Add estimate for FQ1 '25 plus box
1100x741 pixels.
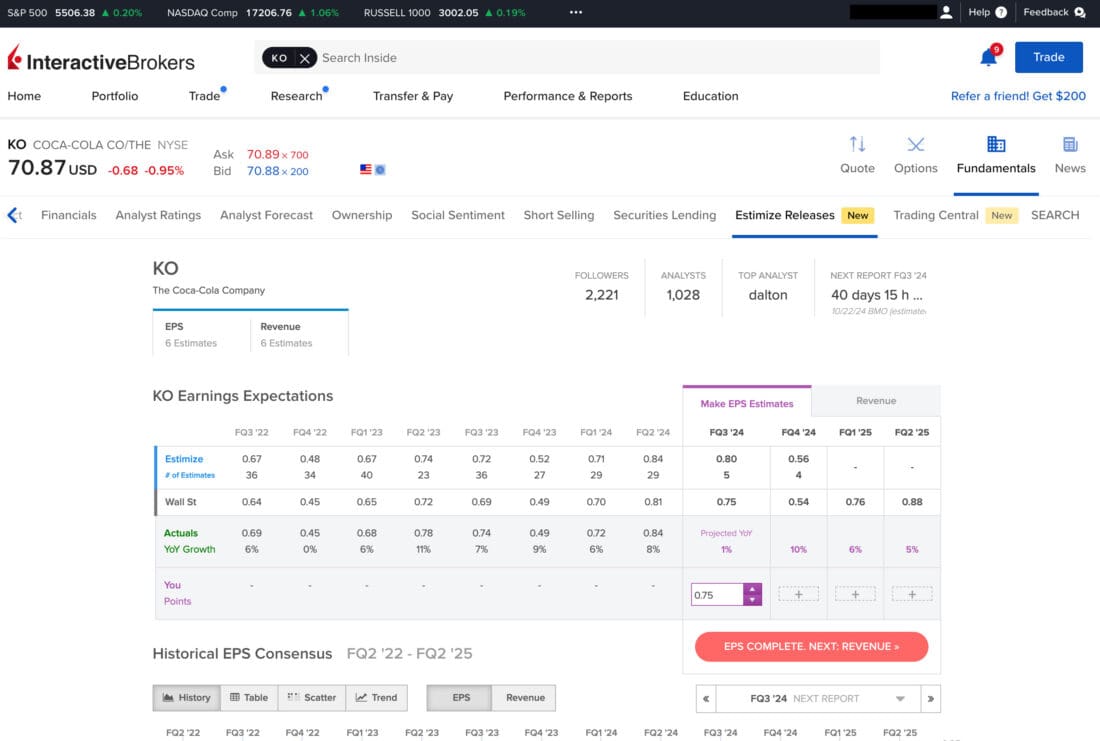855,594
